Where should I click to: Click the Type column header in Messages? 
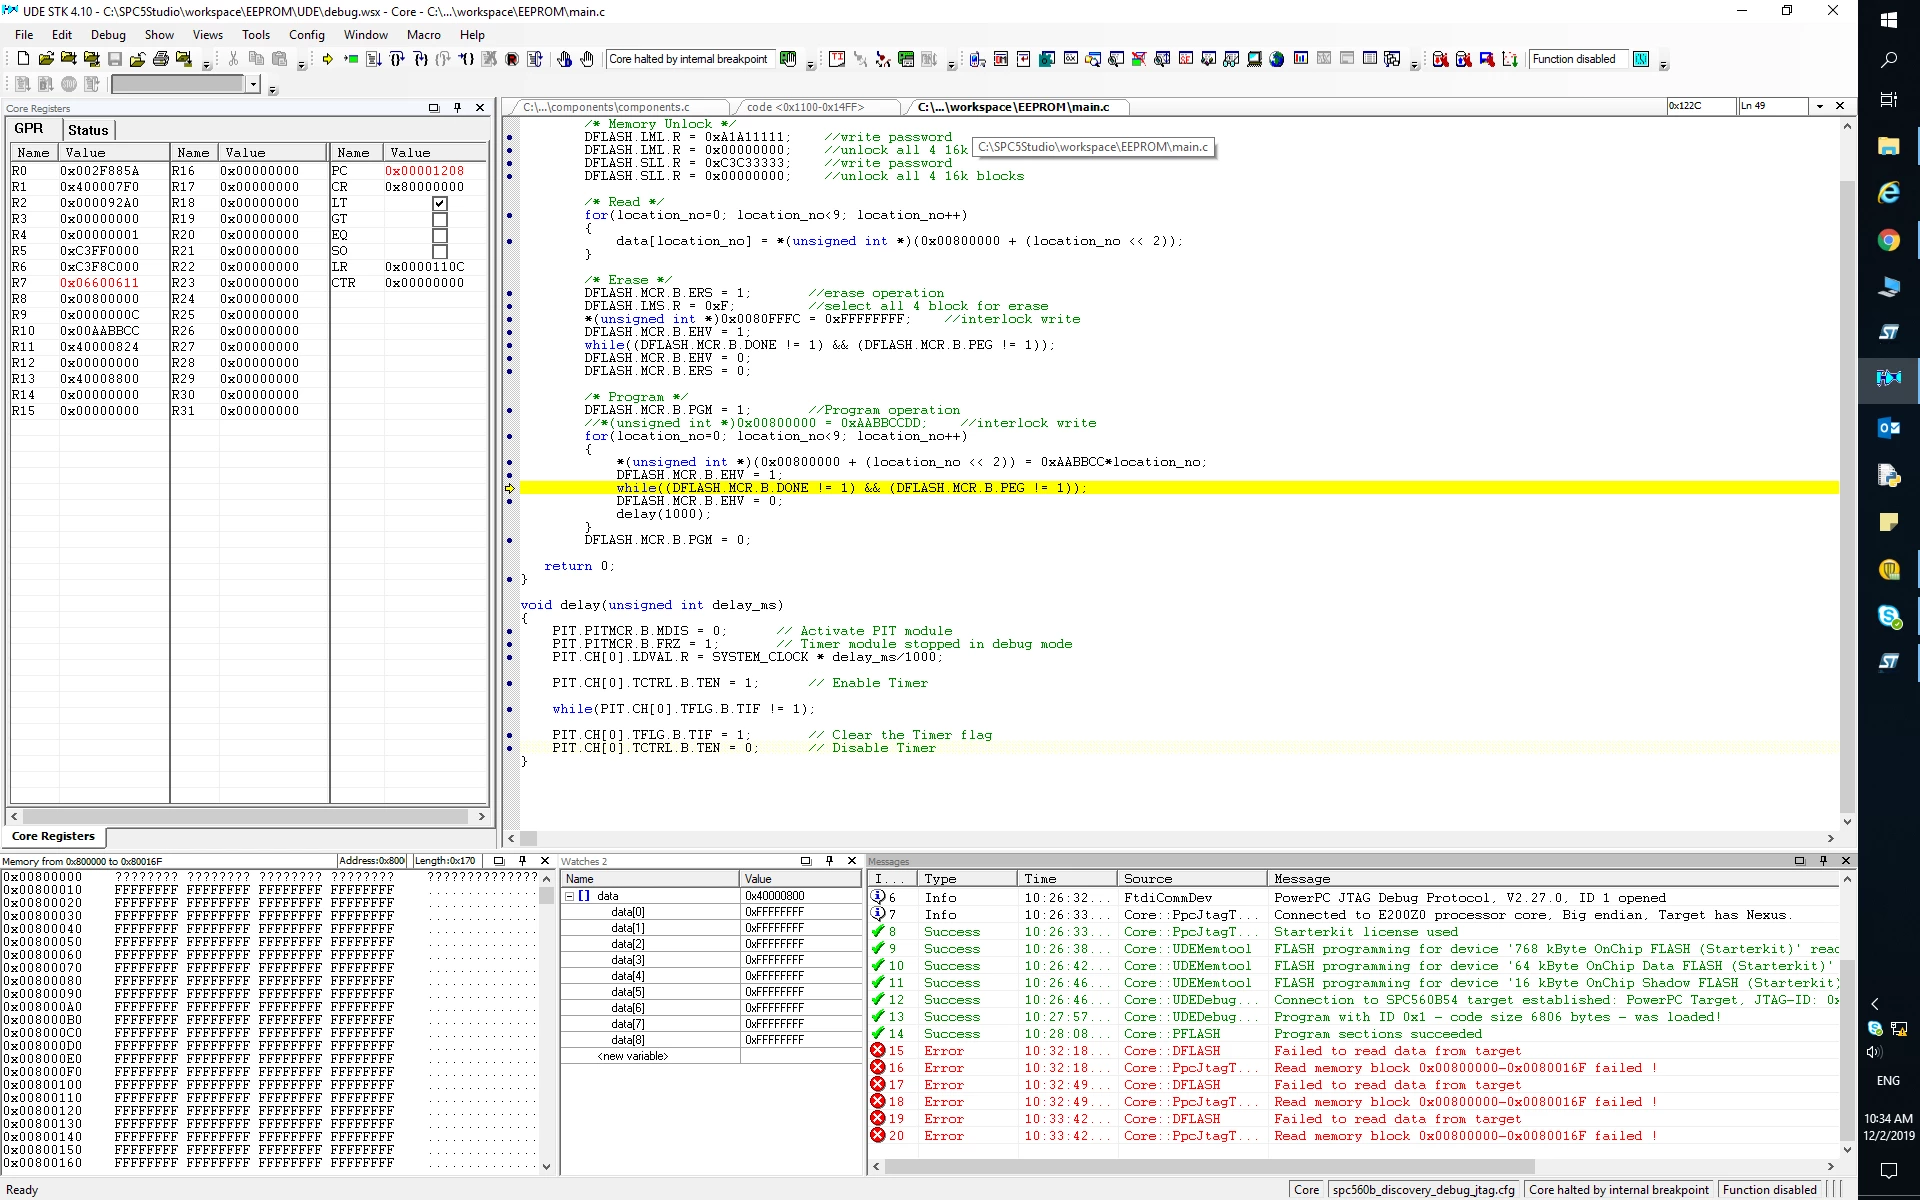tap(967, 879)
